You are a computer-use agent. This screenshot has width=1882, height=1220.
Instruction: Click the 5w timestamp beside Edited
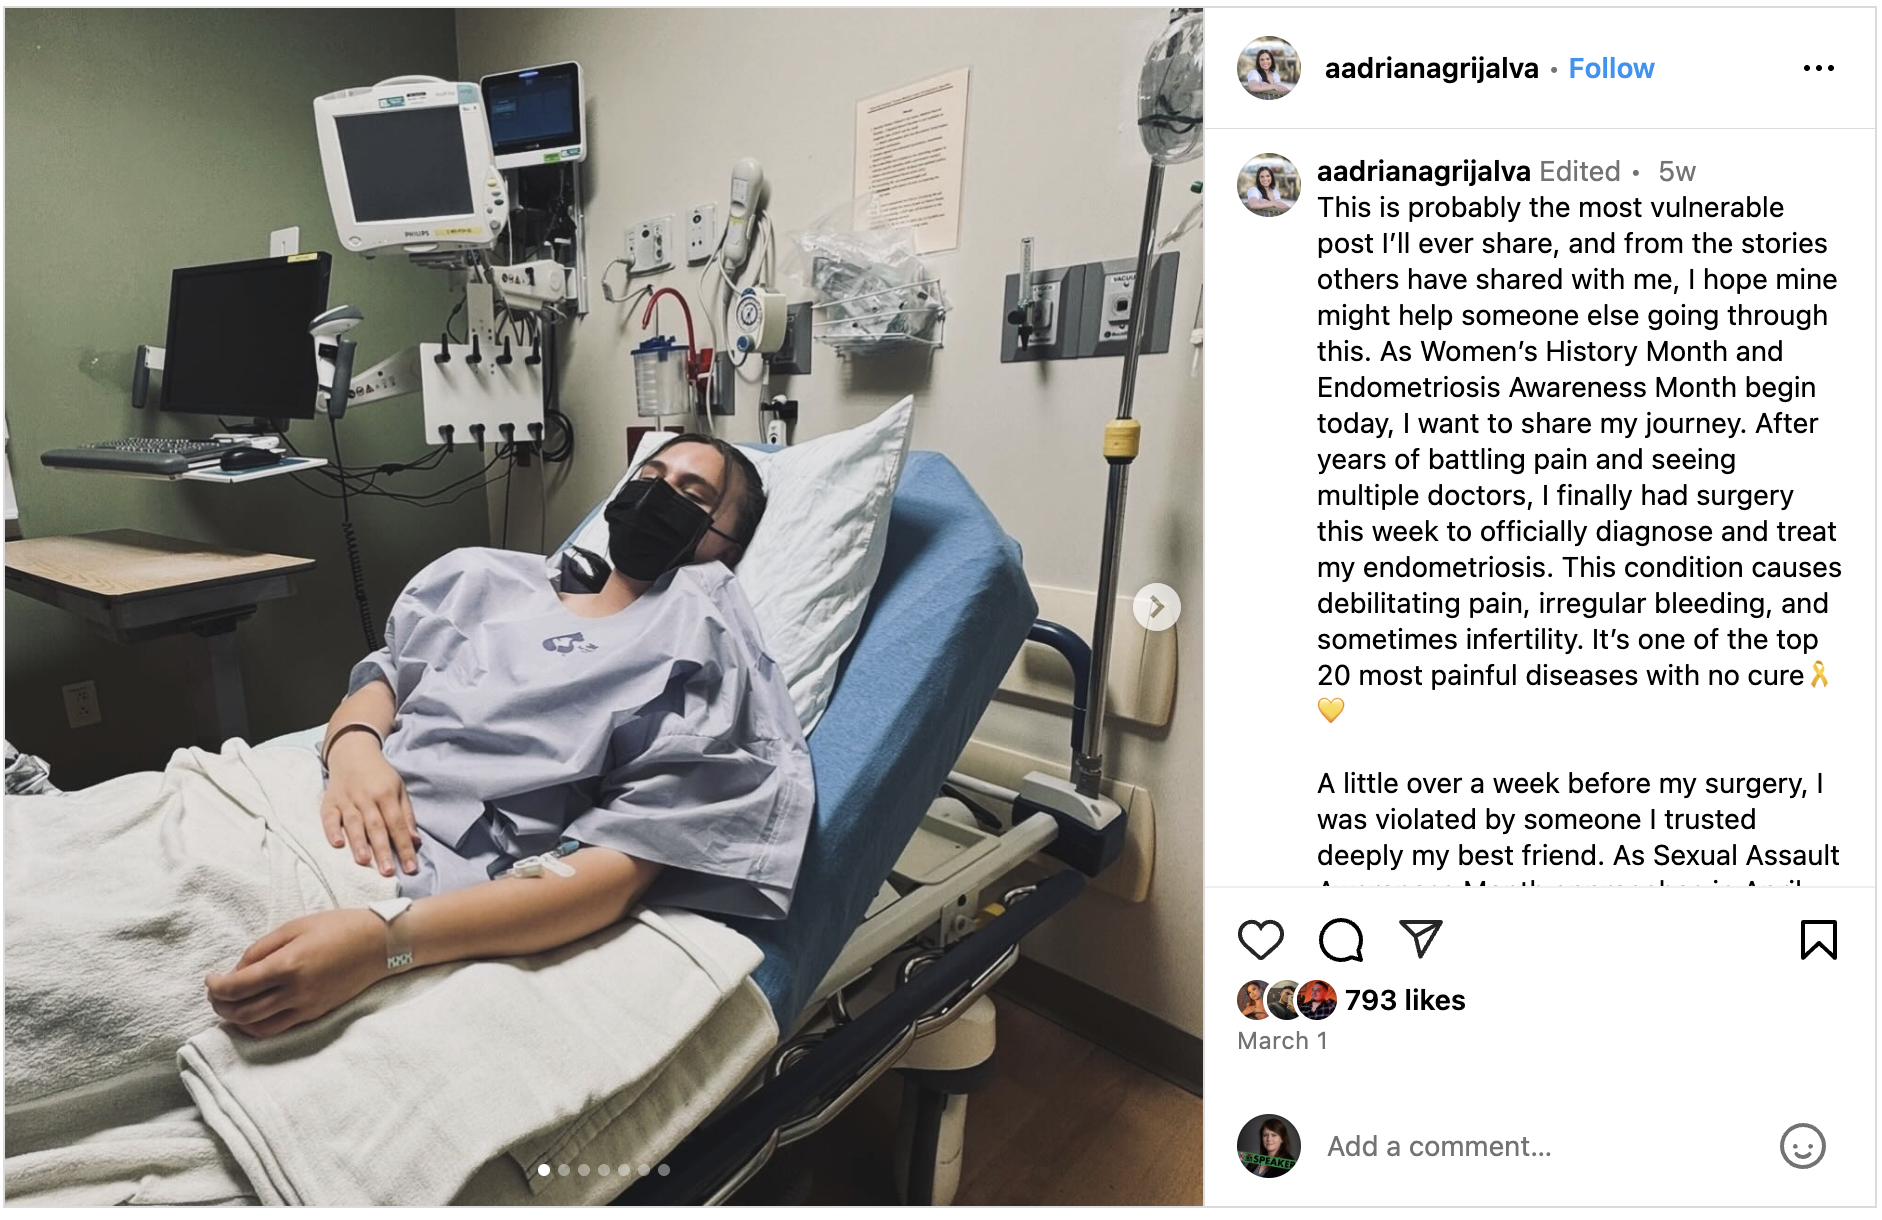(1677, 171)
